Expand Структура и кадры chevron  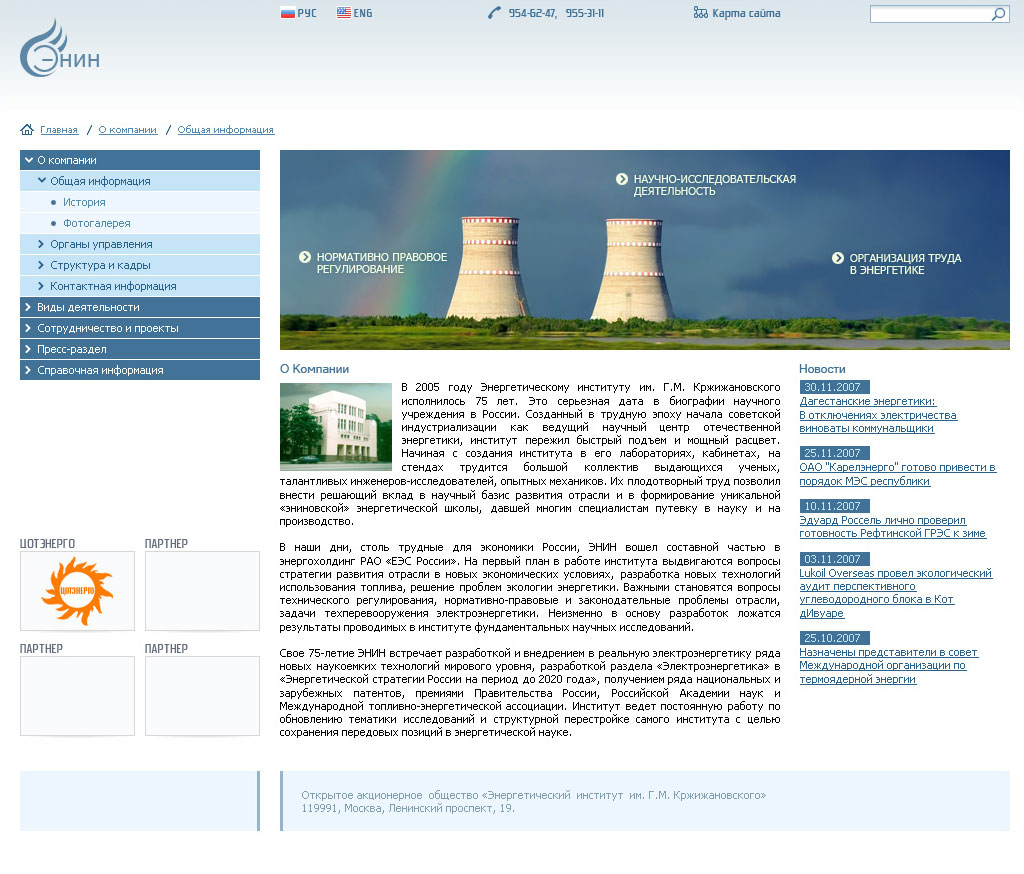click(x=41, y=265)
